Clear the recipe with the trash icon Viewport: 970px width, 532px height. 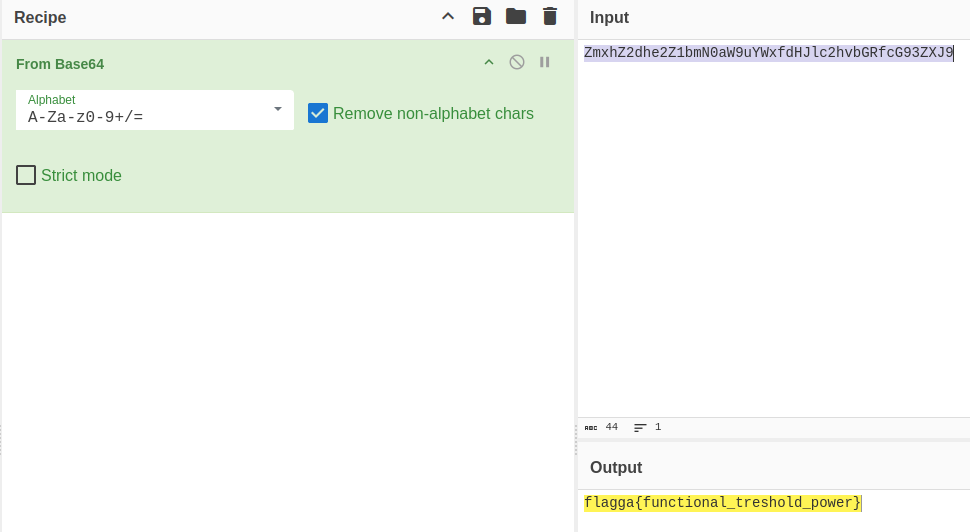tap(550, 16)
